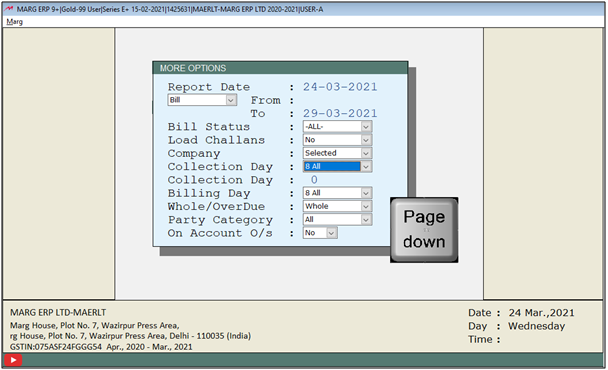Expand the On Account O/s dropdown

click(320, 233)
